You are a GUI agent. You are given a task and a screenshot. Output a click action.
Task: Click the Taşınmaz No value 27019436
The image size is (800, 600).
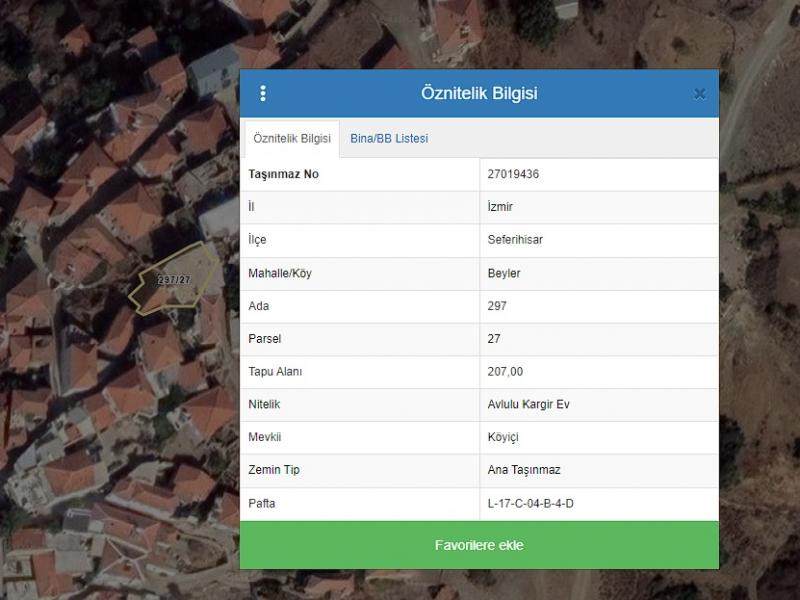click(513, 174)
